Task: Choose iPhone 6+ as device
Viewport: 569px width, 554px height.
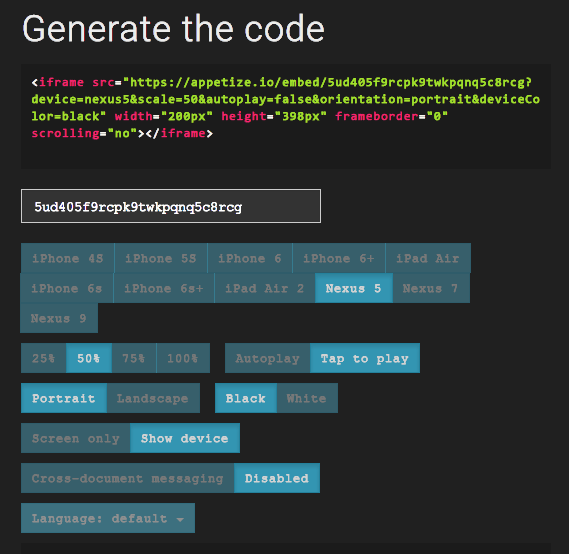Action: [x=339, y=258]
